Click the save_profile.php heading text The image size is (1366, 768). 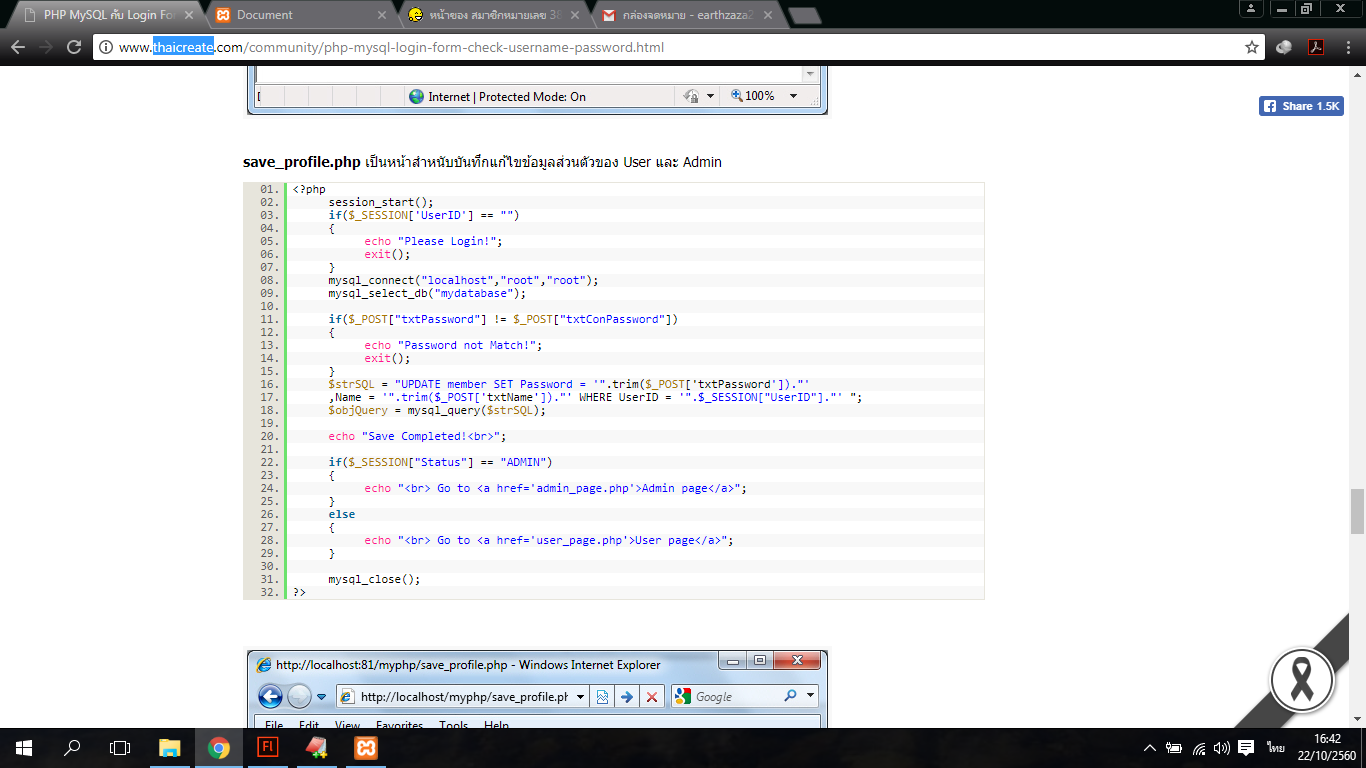tap(302, 162)
